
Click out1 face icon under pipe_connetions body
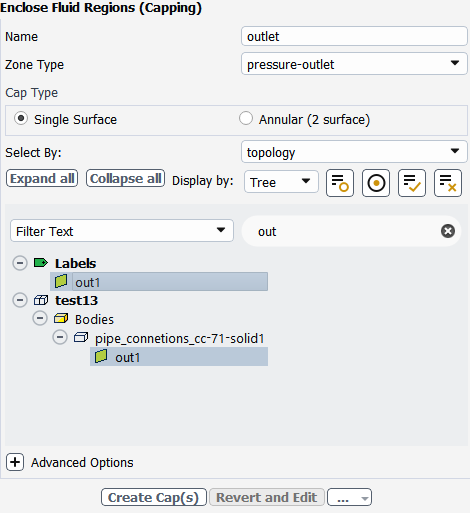[x=101, y=356]
